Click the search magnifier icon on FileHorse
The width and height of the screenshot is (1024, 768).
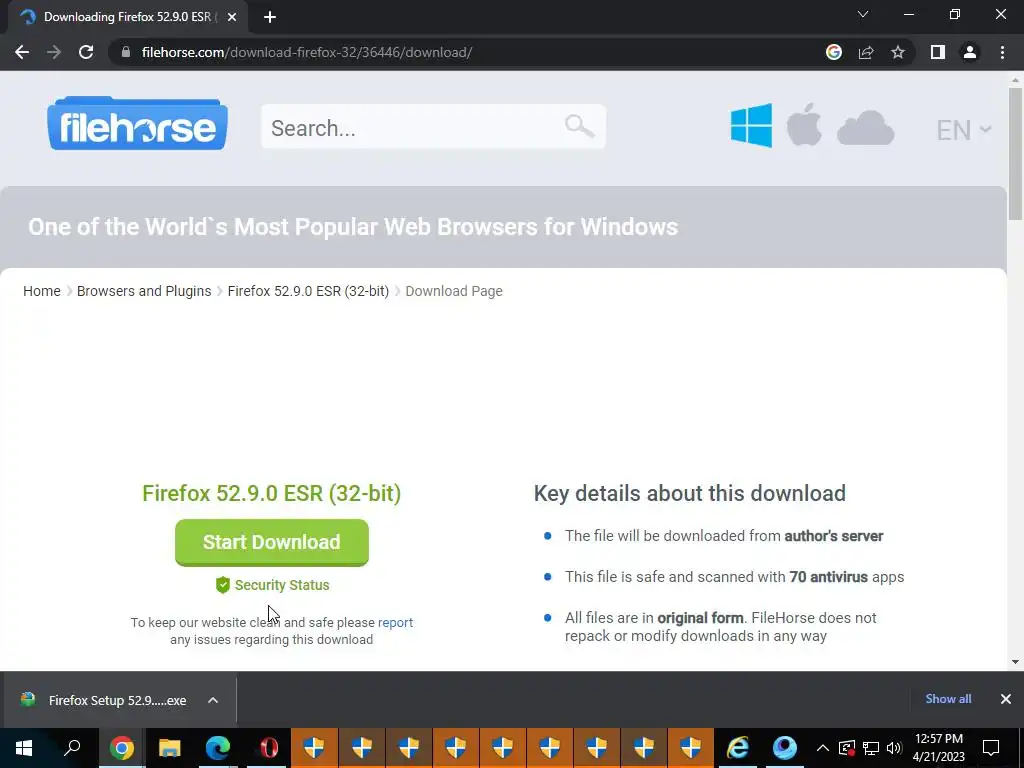tap(579, 126)
